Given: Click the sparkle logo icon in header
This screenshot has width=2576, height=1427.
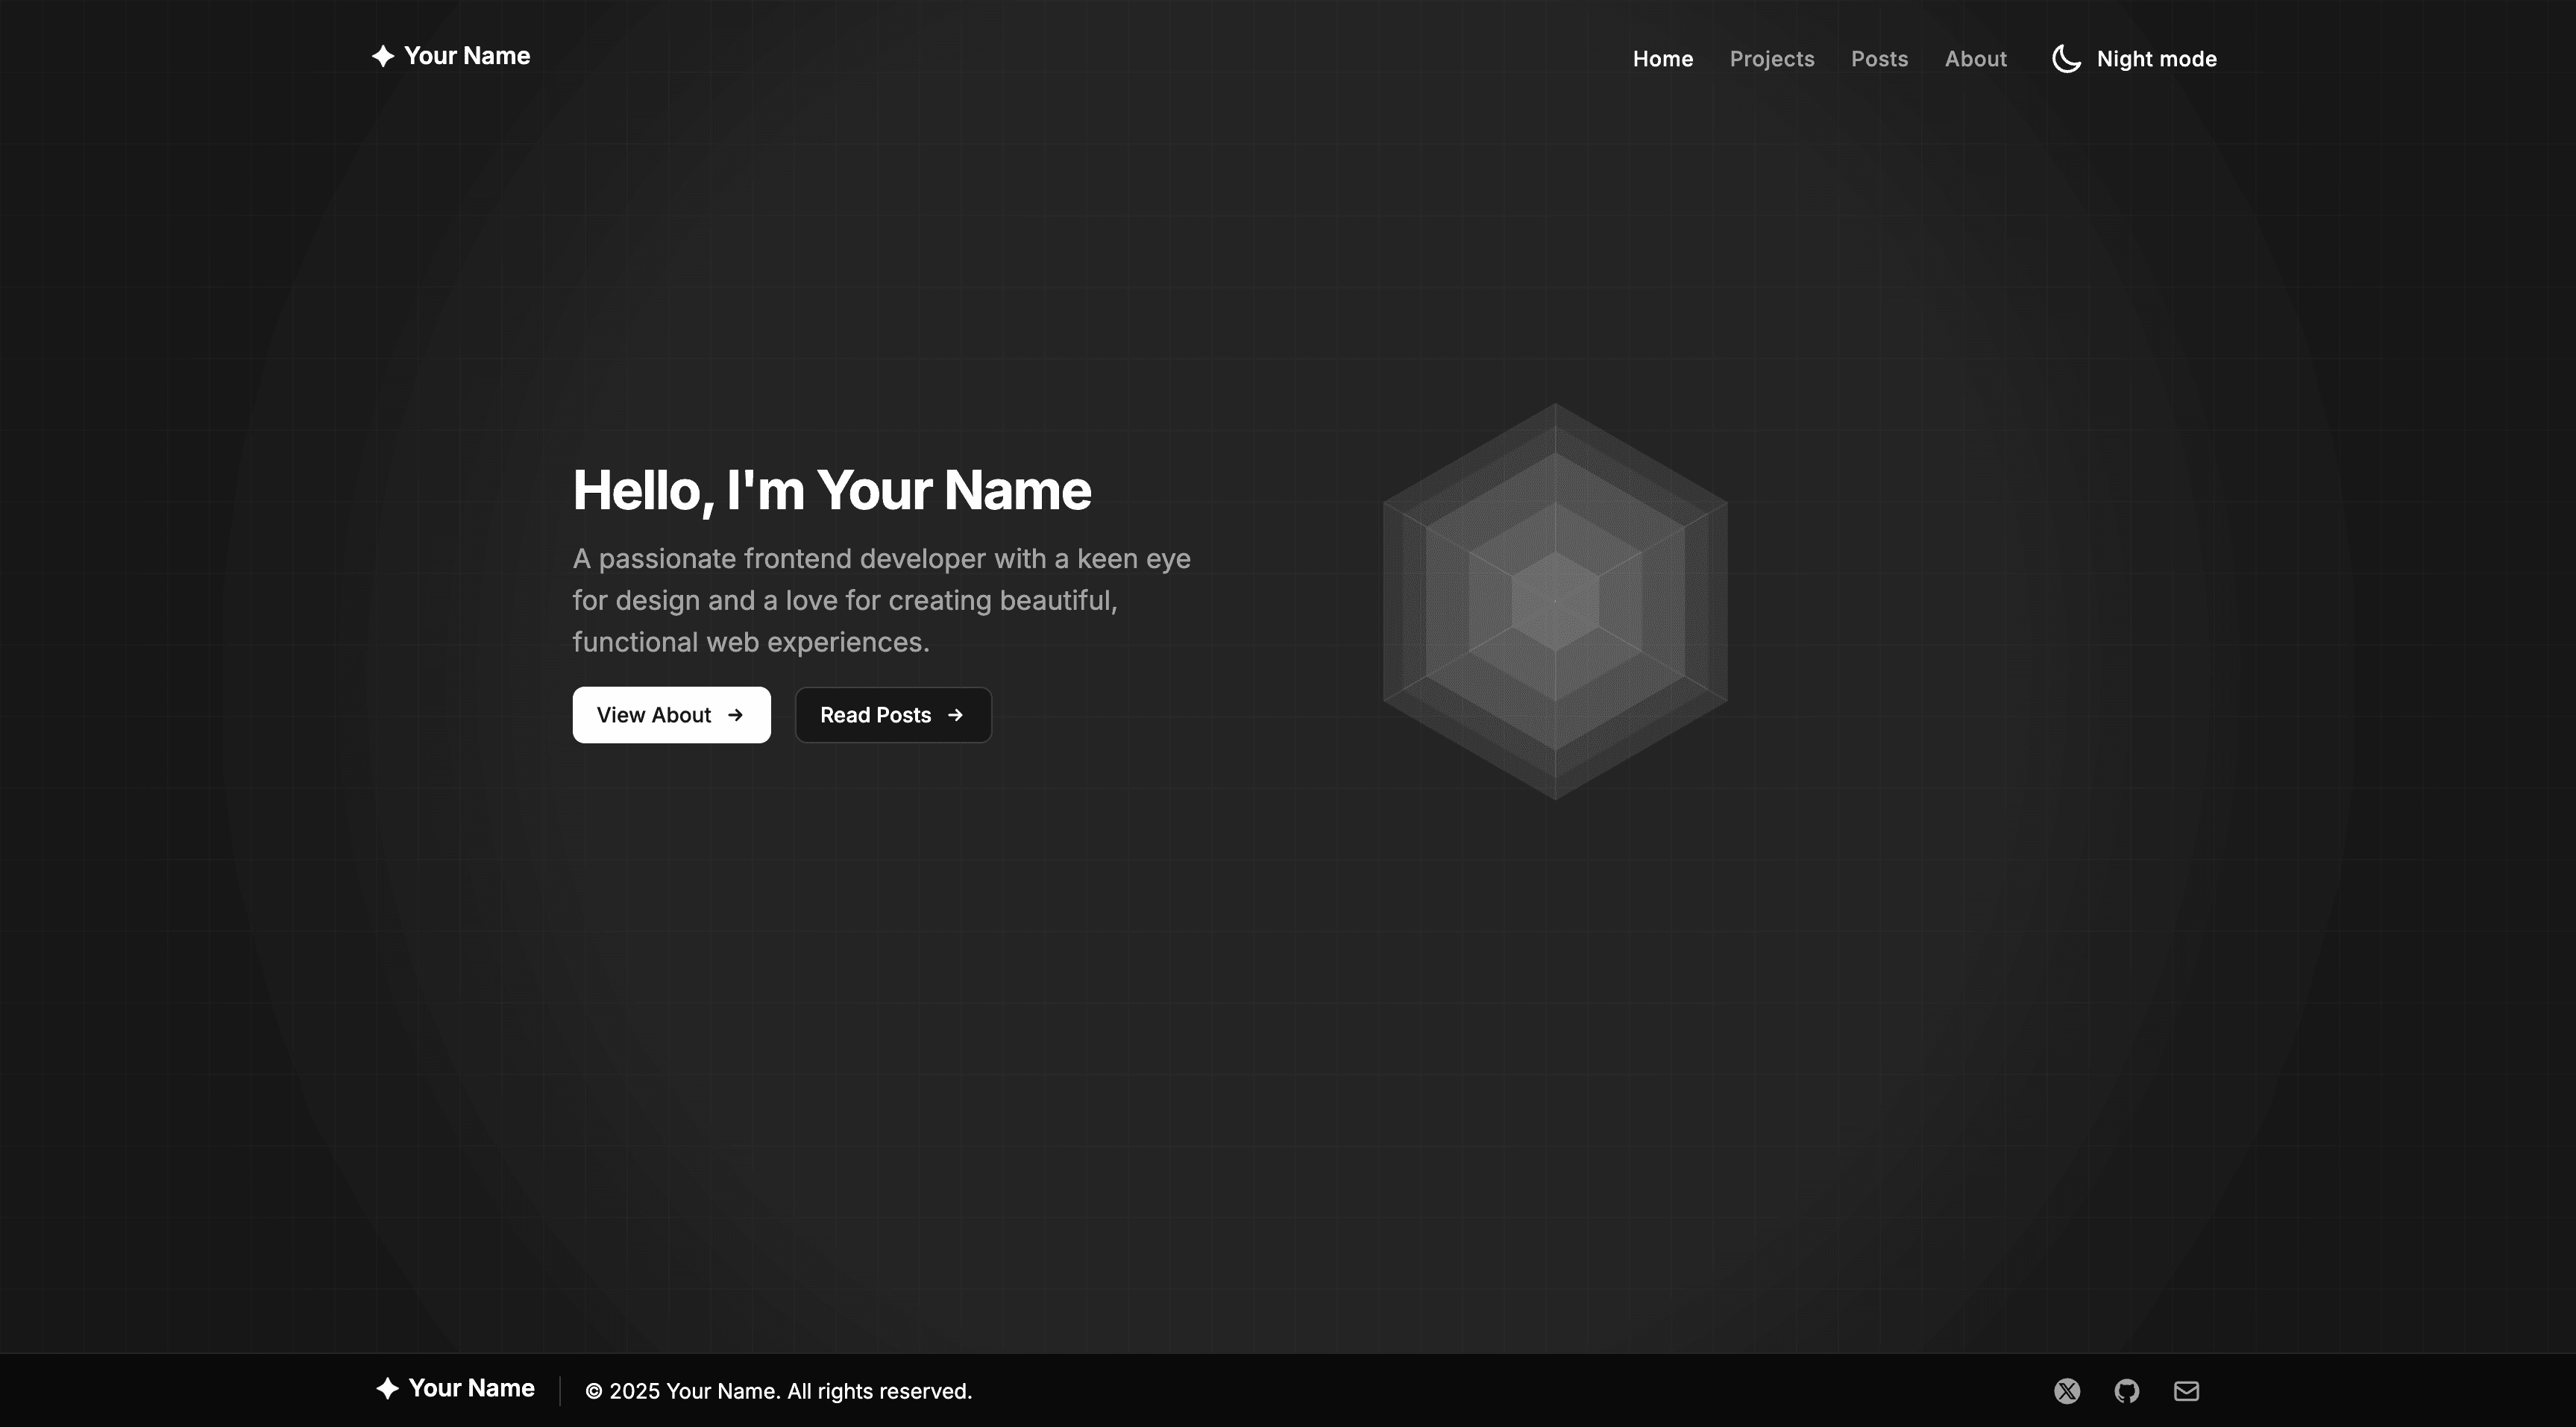Looking at the screenshot, I should tap(382, 56).
